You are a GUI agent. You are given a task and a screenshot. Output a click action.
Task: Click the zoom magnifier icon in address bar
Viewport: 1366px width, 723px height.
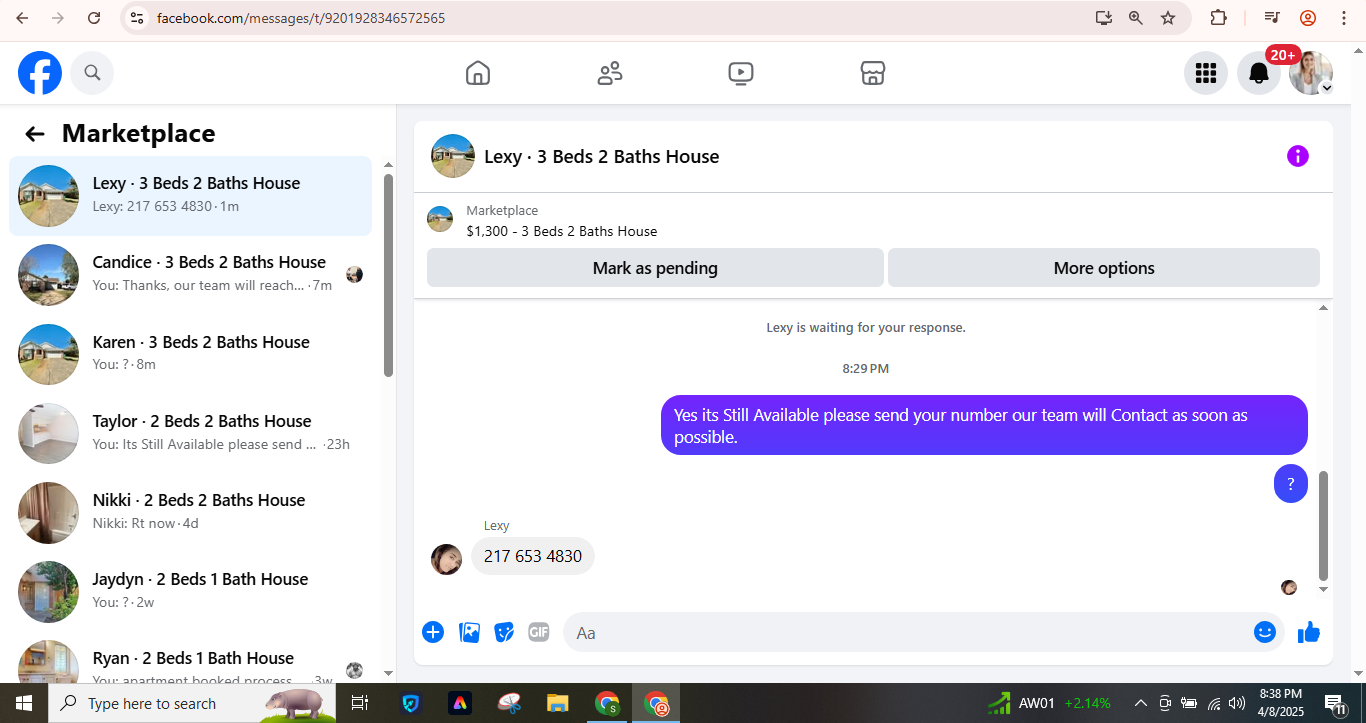click(x=1136, y=18)
